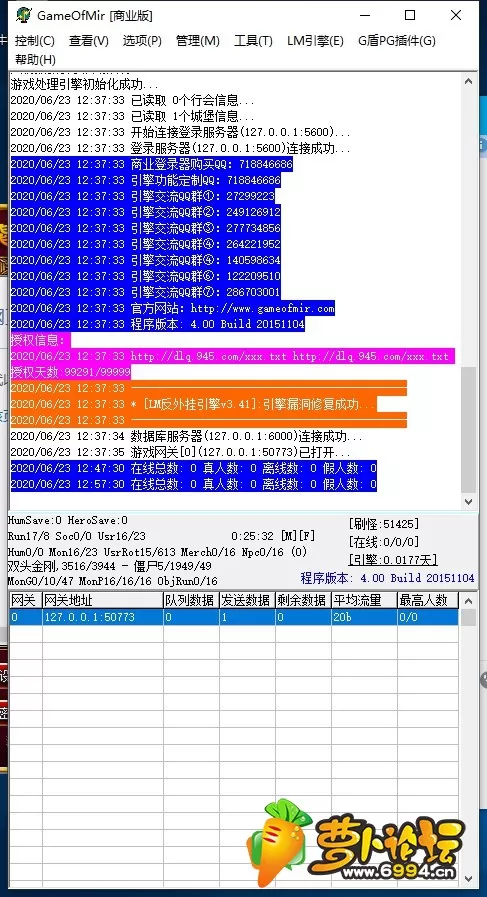Click the Run17/8 Soc0/0 Usr16/23 line
This screenshot has width=487, height=897.
click(77, 537)
